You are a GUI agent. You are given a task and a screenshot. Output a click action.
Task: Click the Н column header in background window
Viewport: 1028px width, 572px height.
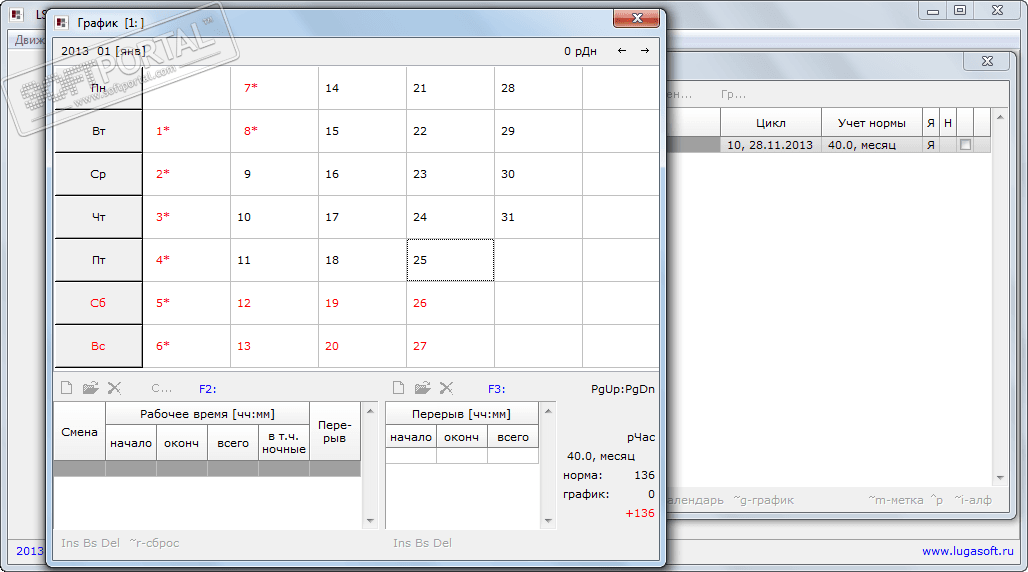[947, 123]
